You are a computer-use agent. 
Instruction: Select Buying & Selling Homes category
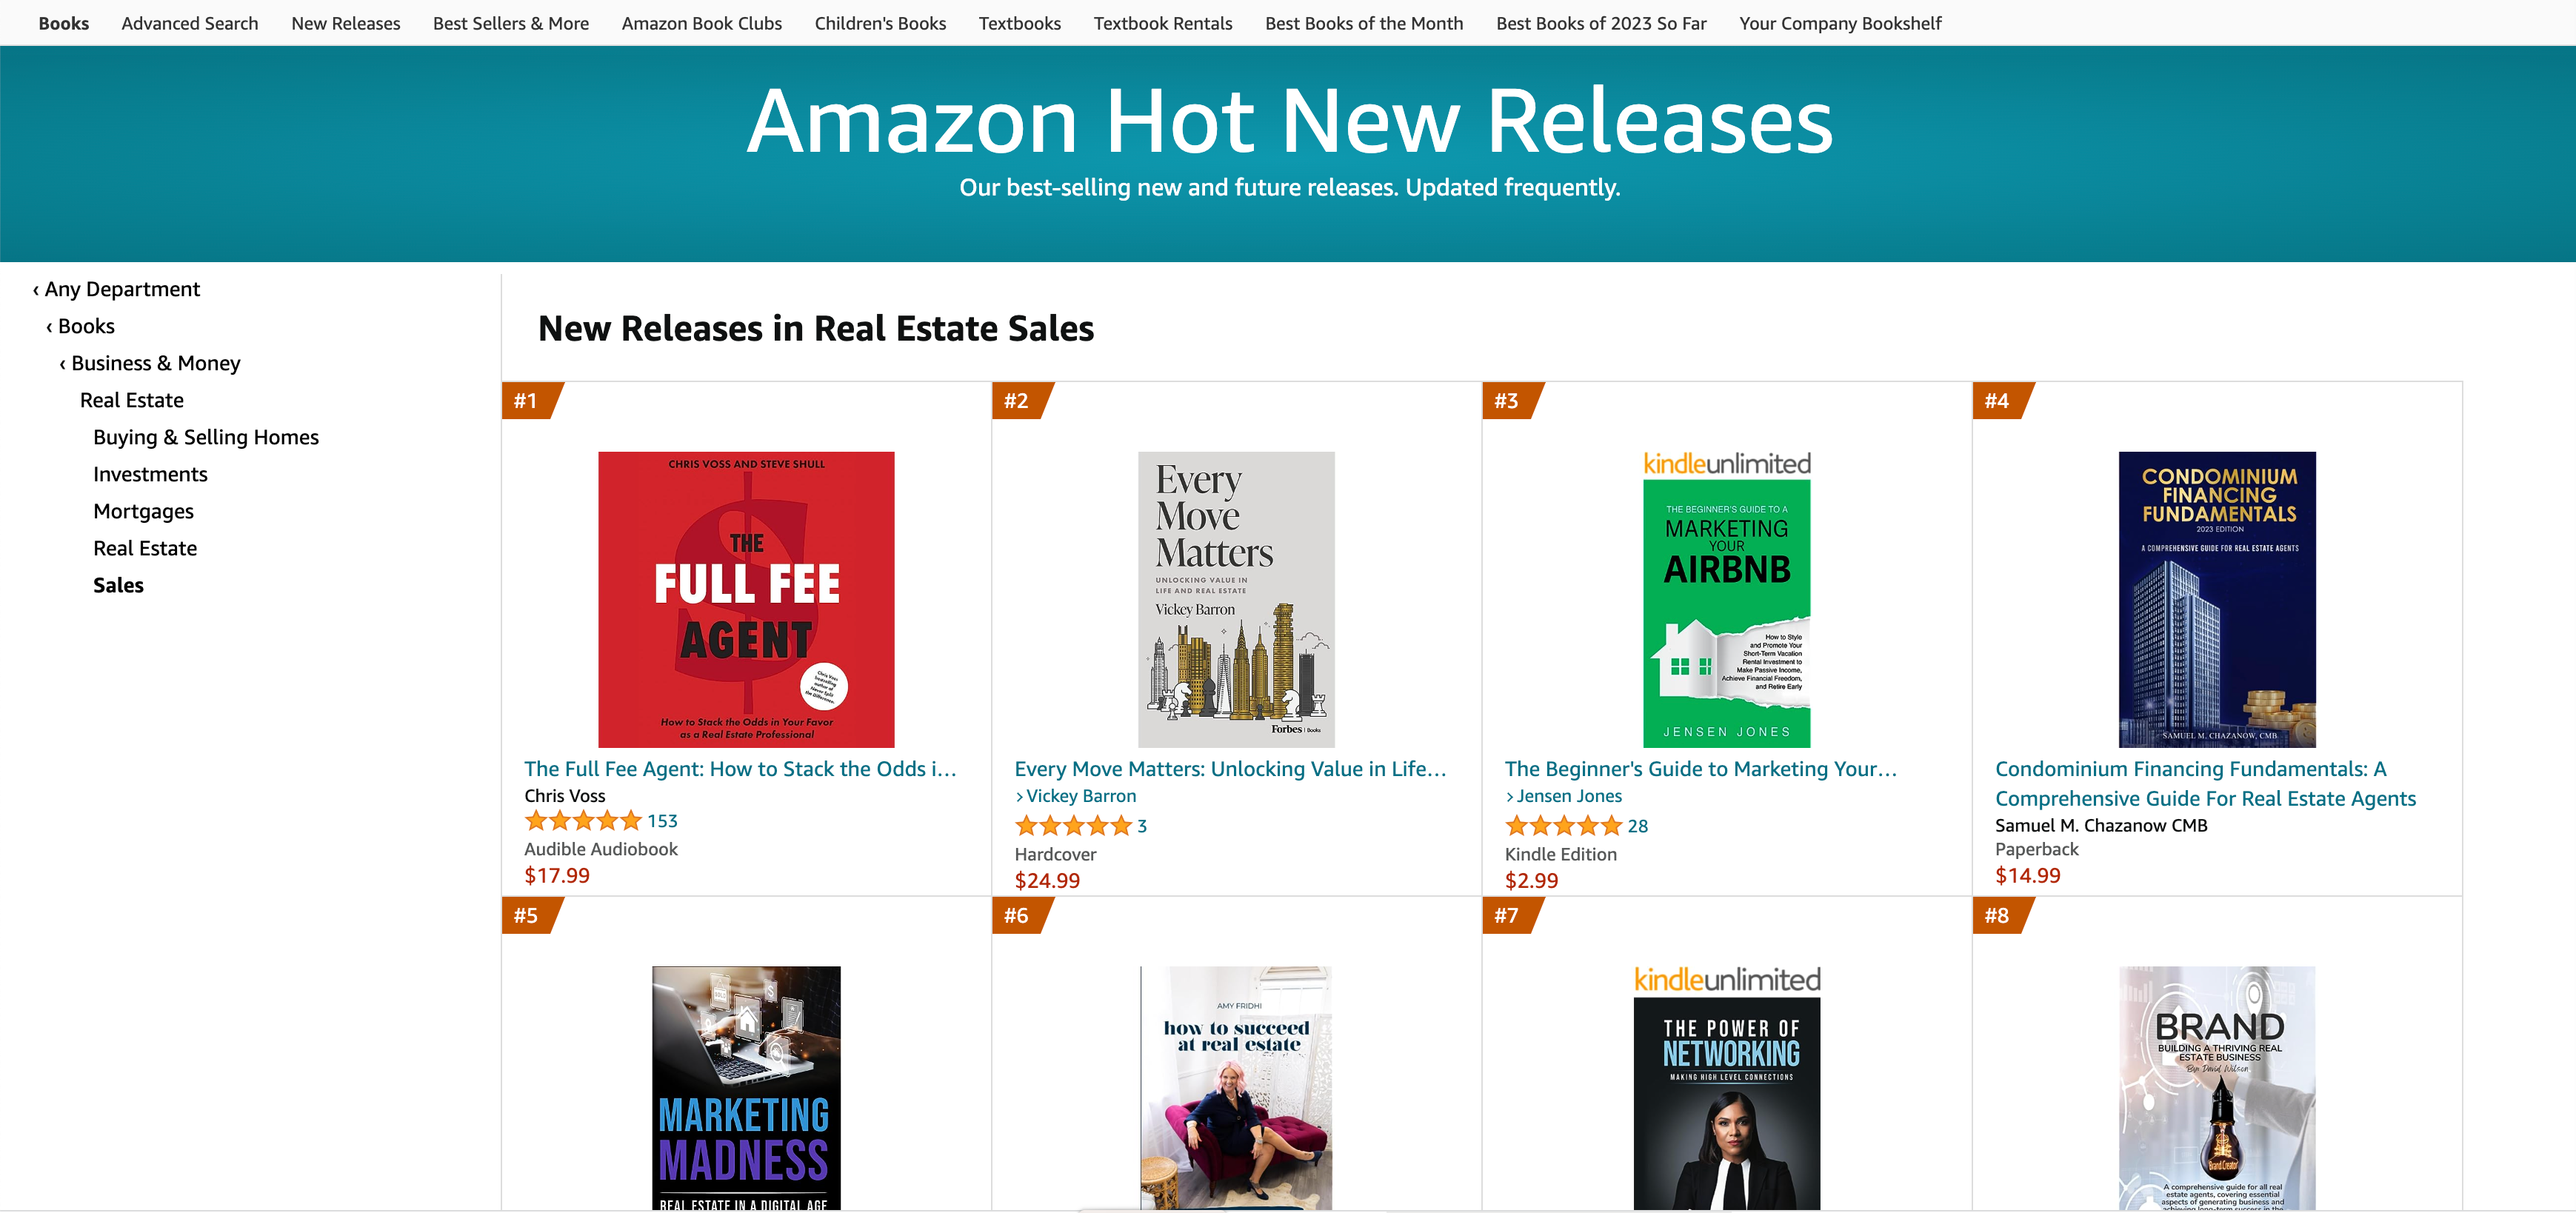[206, 437]
